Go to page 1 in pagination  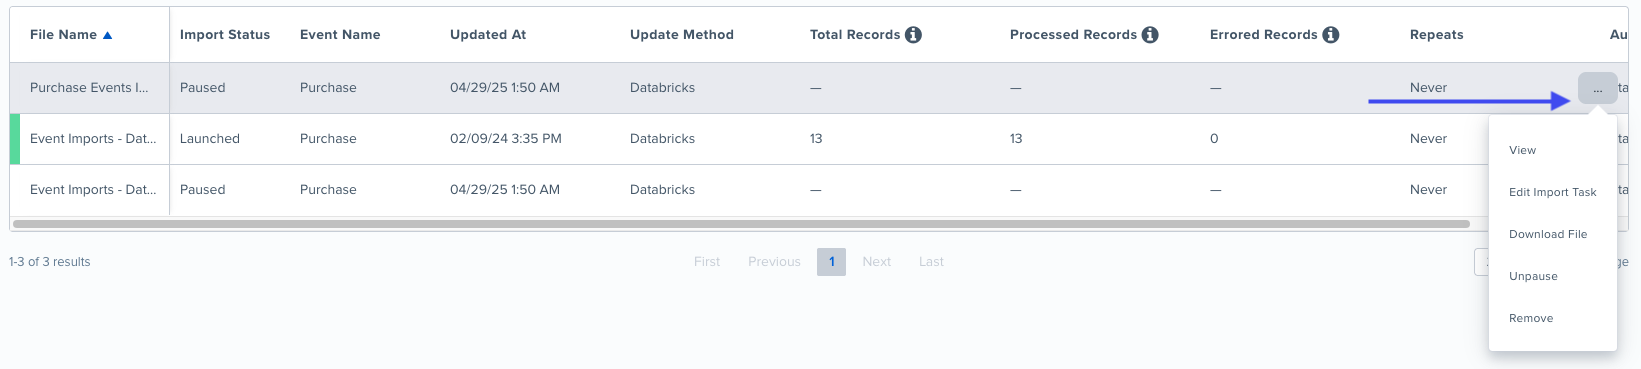[x=831, y=262]
